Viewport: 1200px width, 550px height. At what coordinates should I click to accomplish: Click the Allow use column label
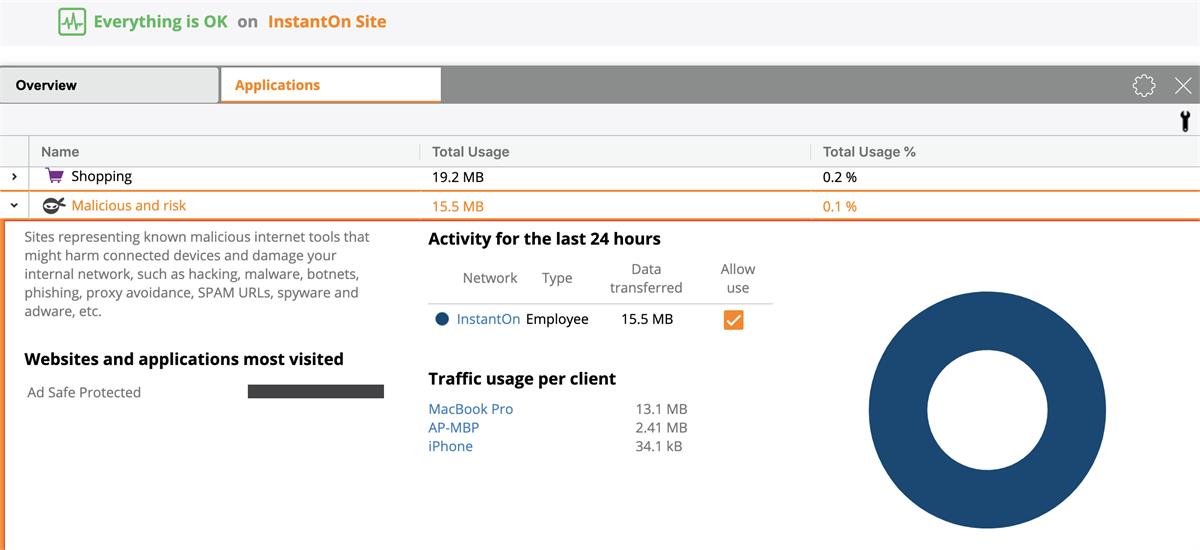tap(738, 278)
